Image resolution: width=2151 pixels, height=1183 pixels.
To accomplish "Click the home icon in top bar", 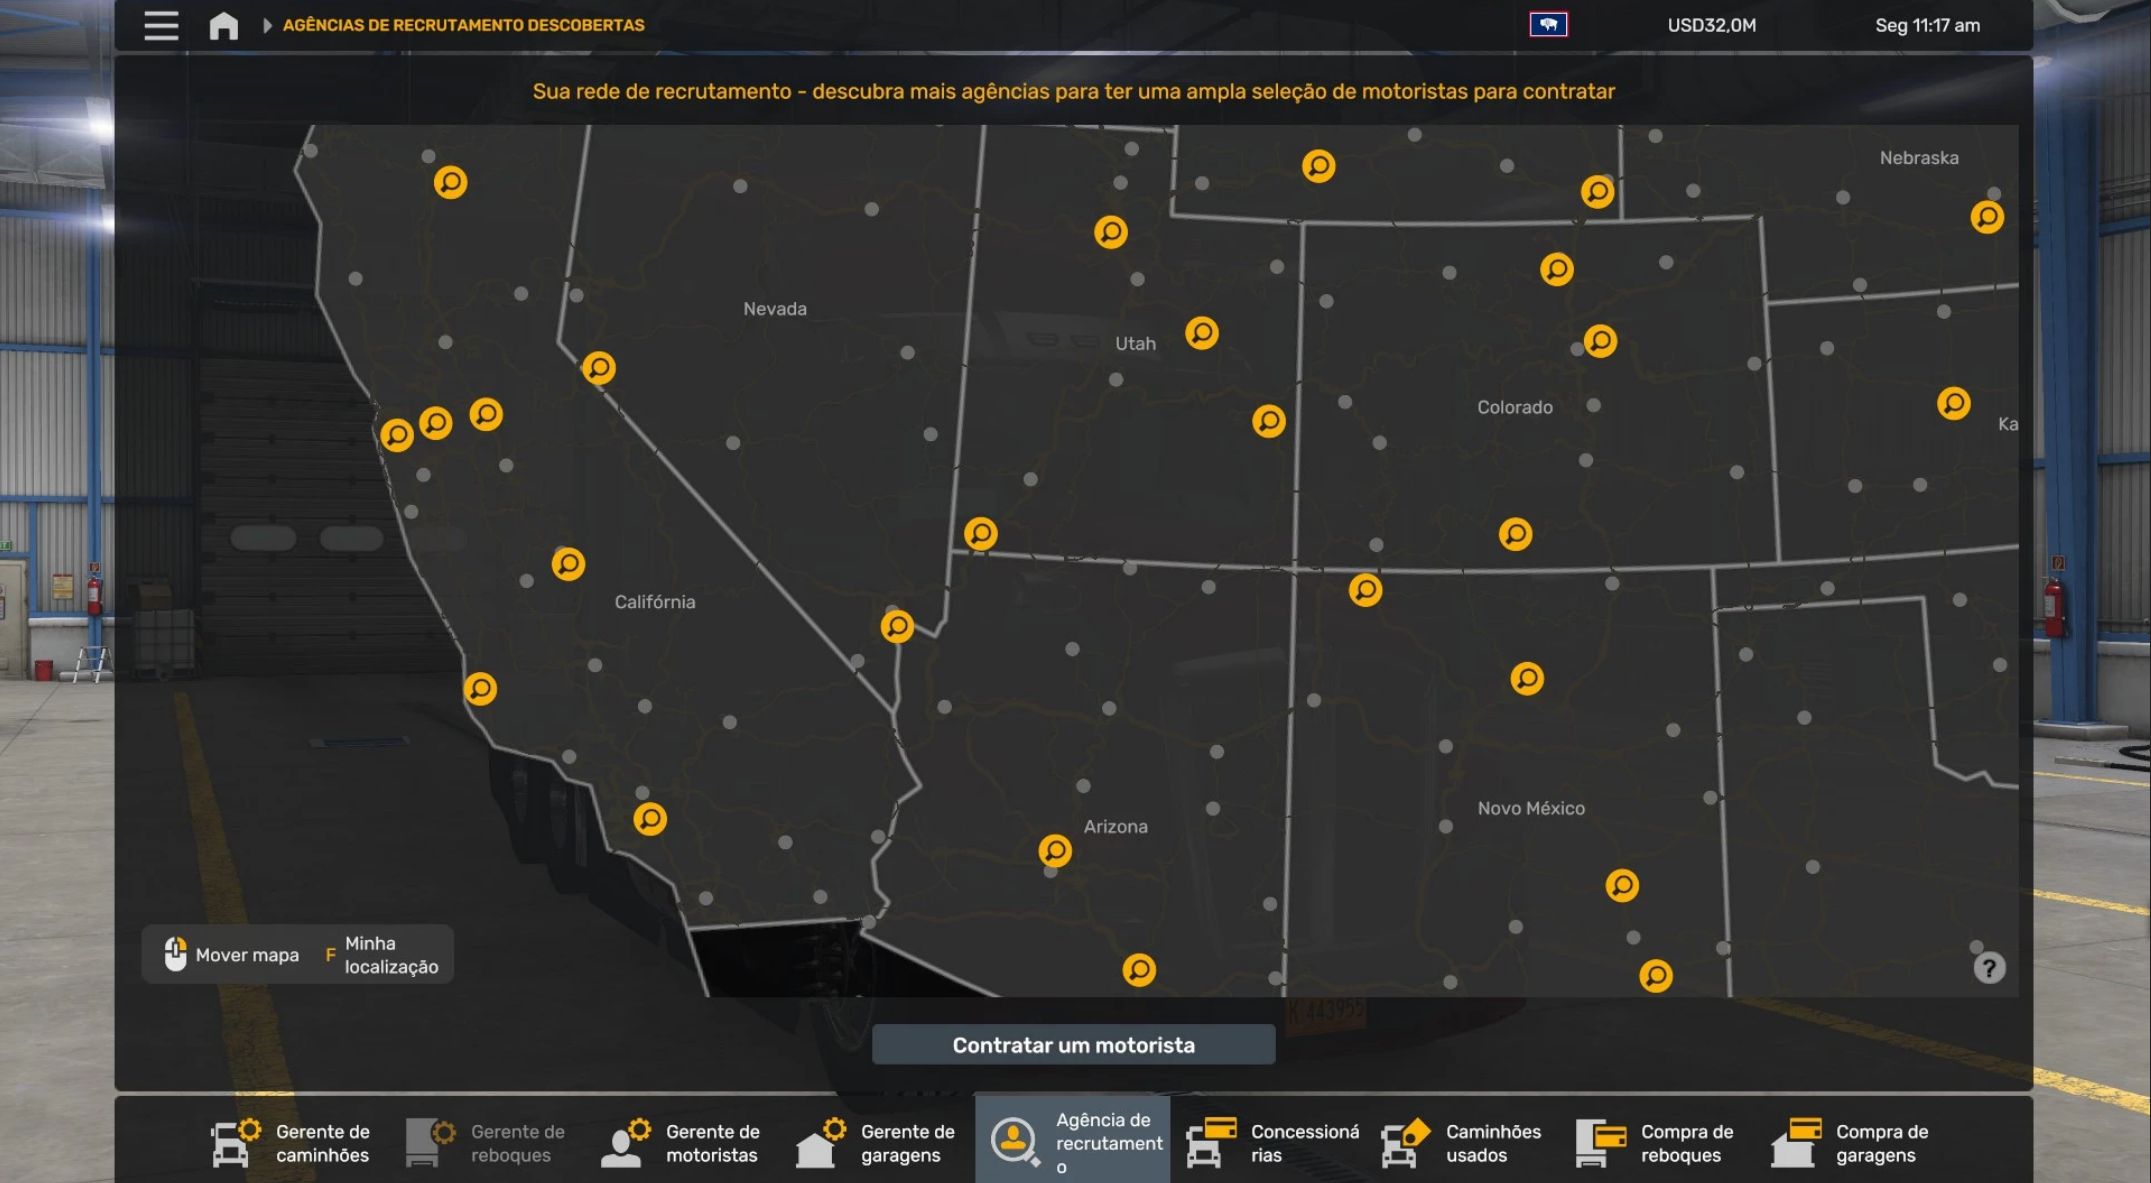I will pos(223,25).
